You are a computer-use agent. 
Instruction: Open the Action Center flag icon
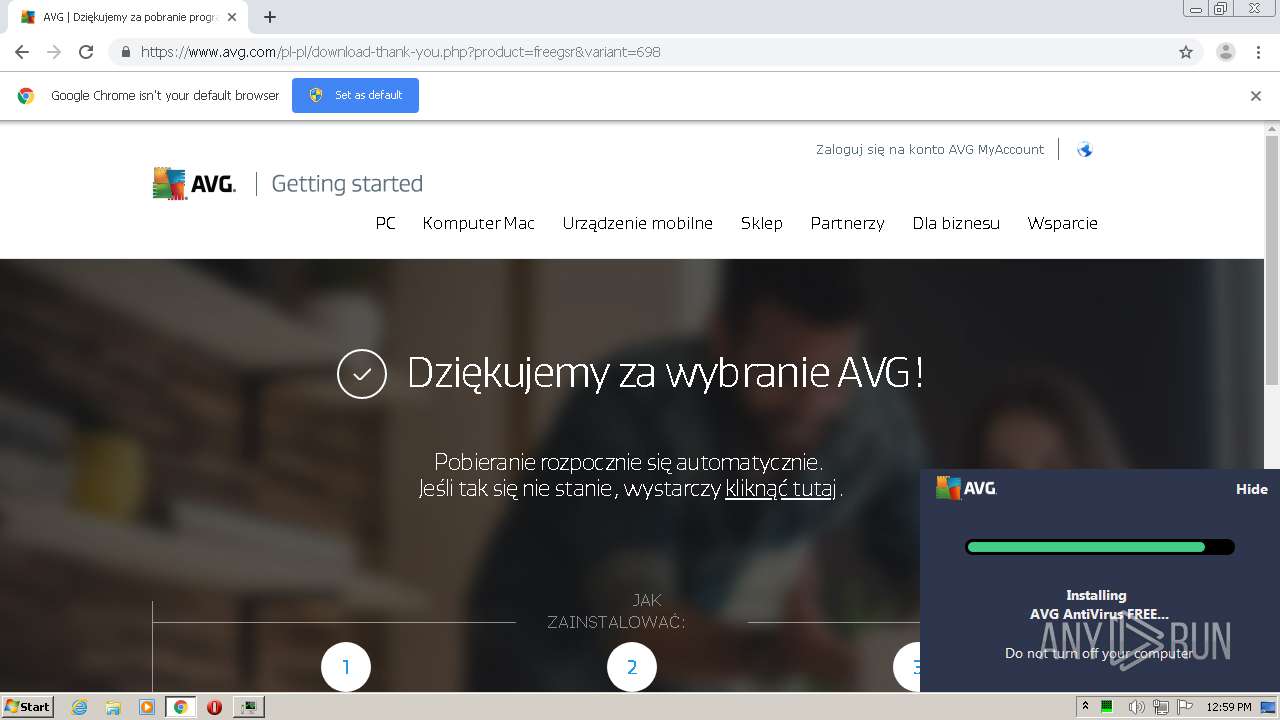1185,707
